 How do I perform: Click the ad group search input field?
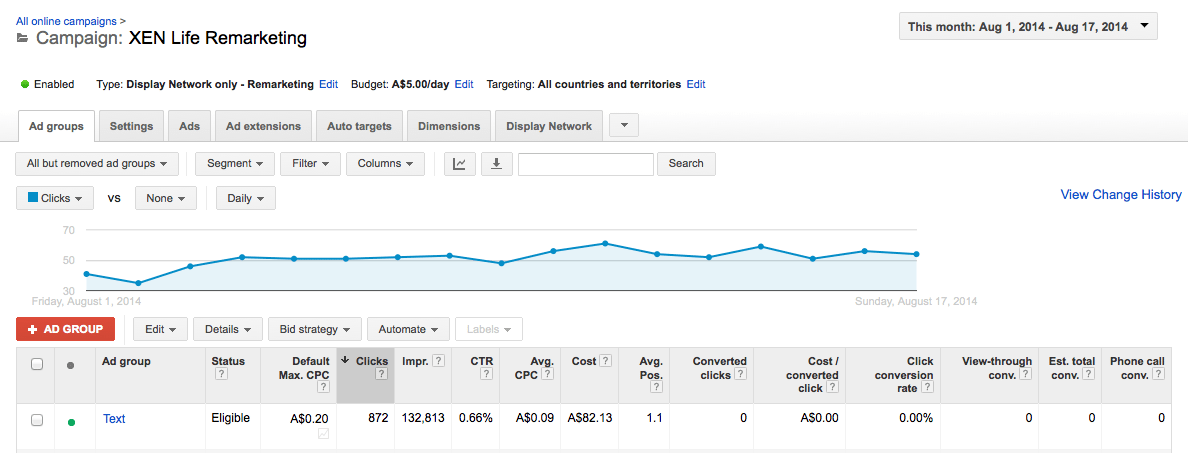coord(585,164)
